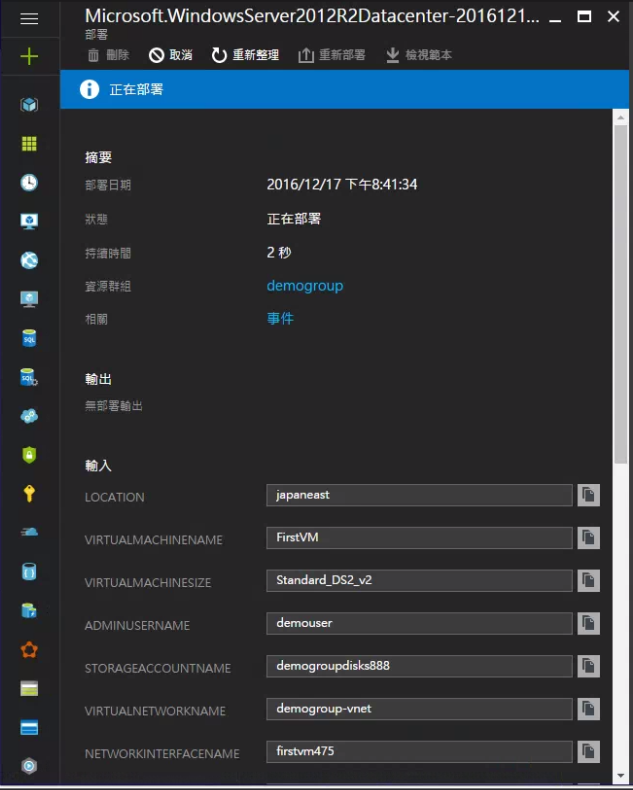Viewport: 633px width, 790px height.
Task: Click the Standard_DS2_v2 size field
Action: click(x=419, y=580)
